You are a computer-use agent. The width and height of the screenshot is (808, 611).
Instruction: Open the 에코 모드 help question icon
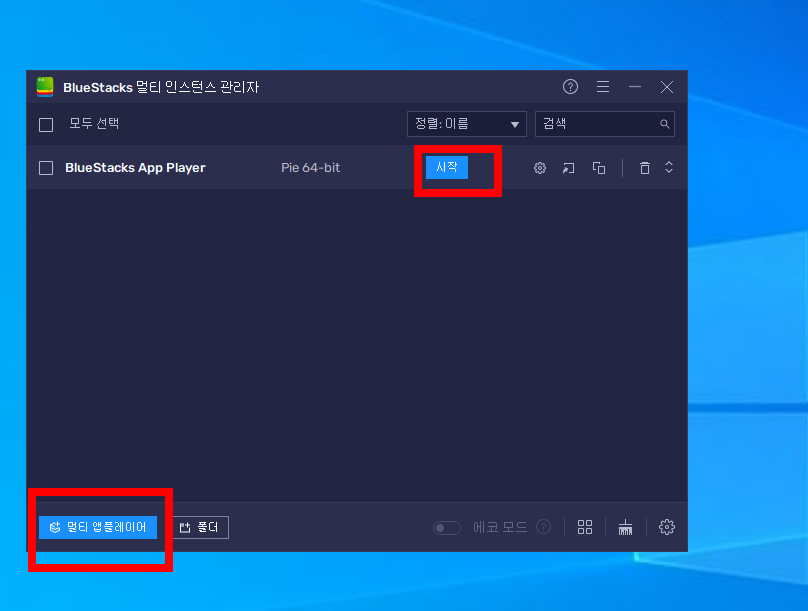point(543,527)
